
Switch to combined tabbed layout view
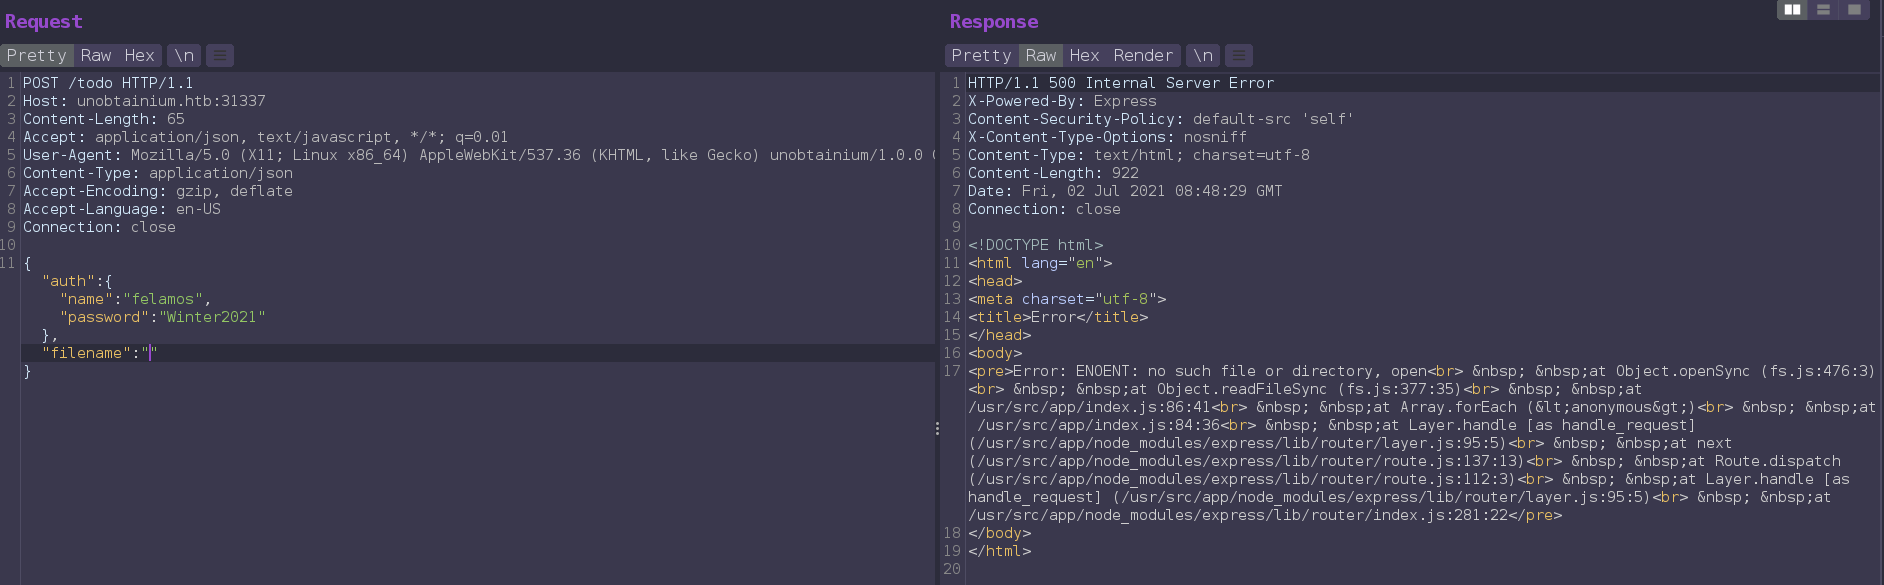point(1854,10)
